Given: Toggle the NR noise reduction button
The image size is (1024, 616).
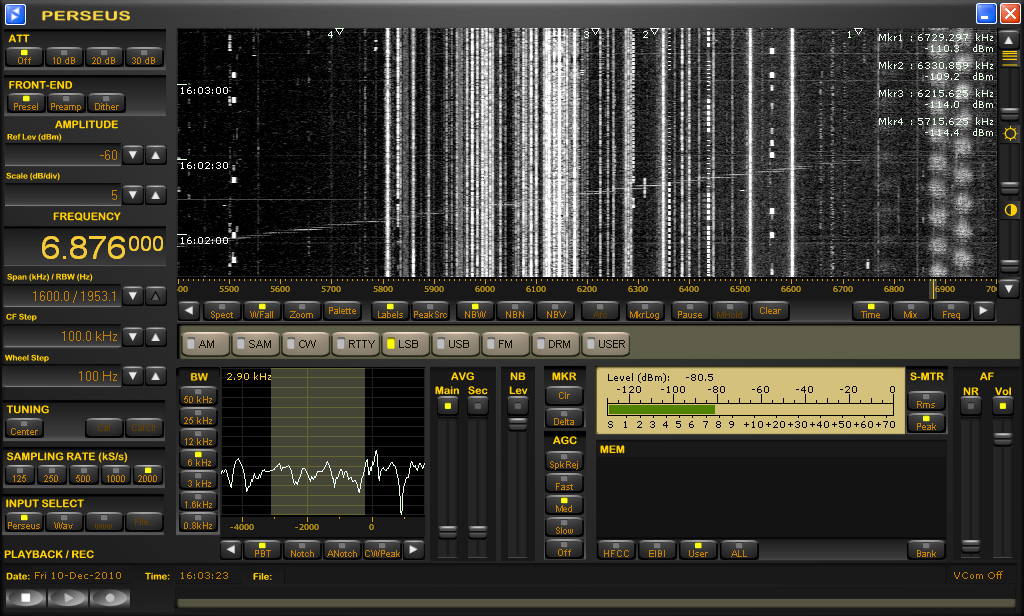Looking at the screenshot, I should (x=971, y=406).
